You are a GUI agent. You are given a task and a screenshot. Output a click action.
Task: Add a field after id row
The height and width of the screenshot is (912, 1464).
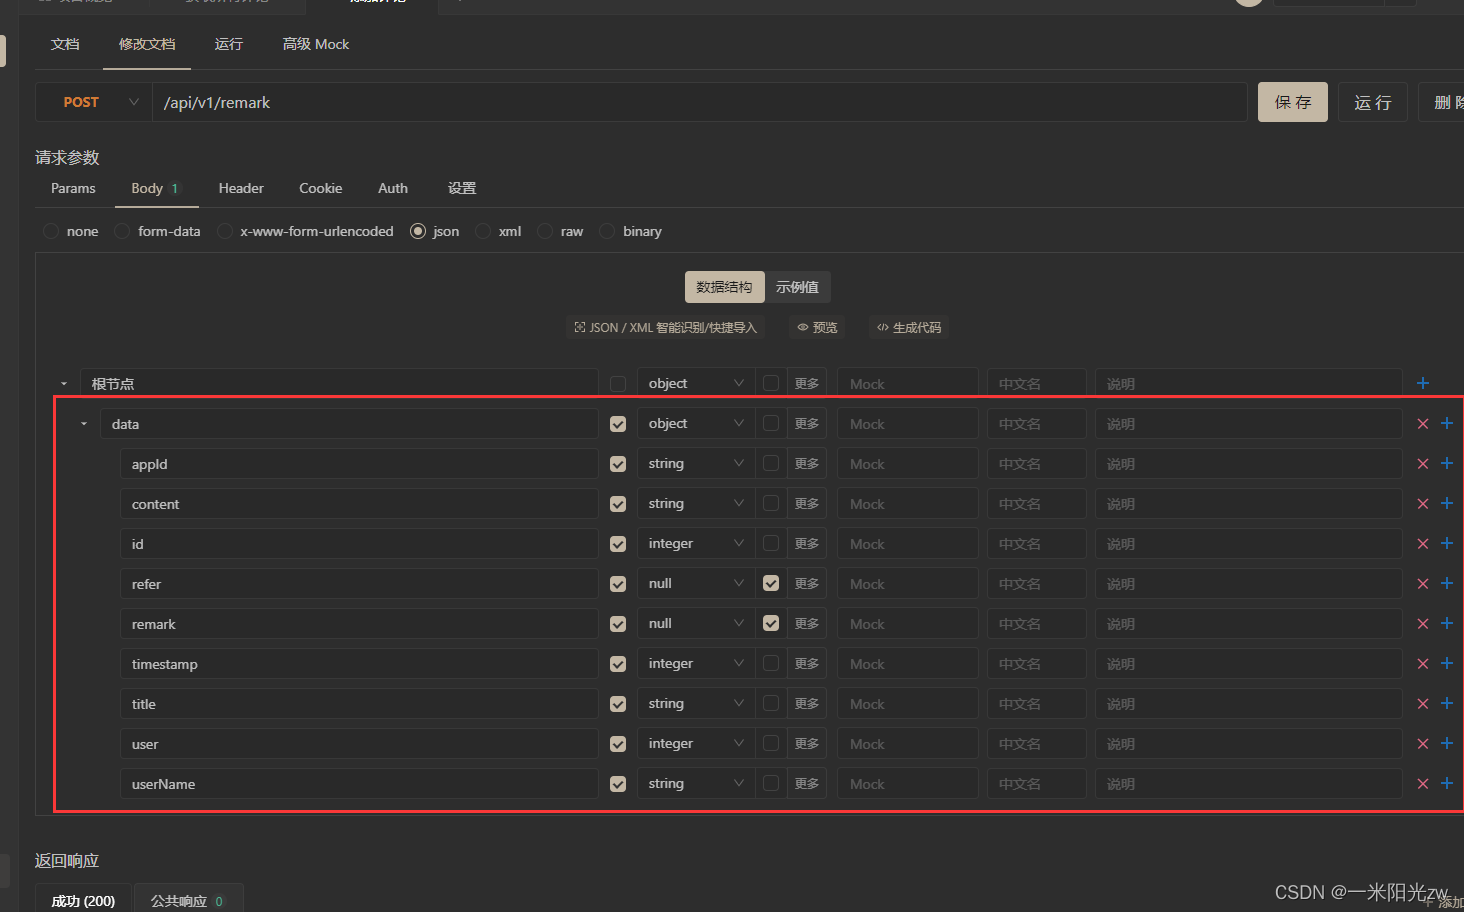click(x=1447, y=544)
